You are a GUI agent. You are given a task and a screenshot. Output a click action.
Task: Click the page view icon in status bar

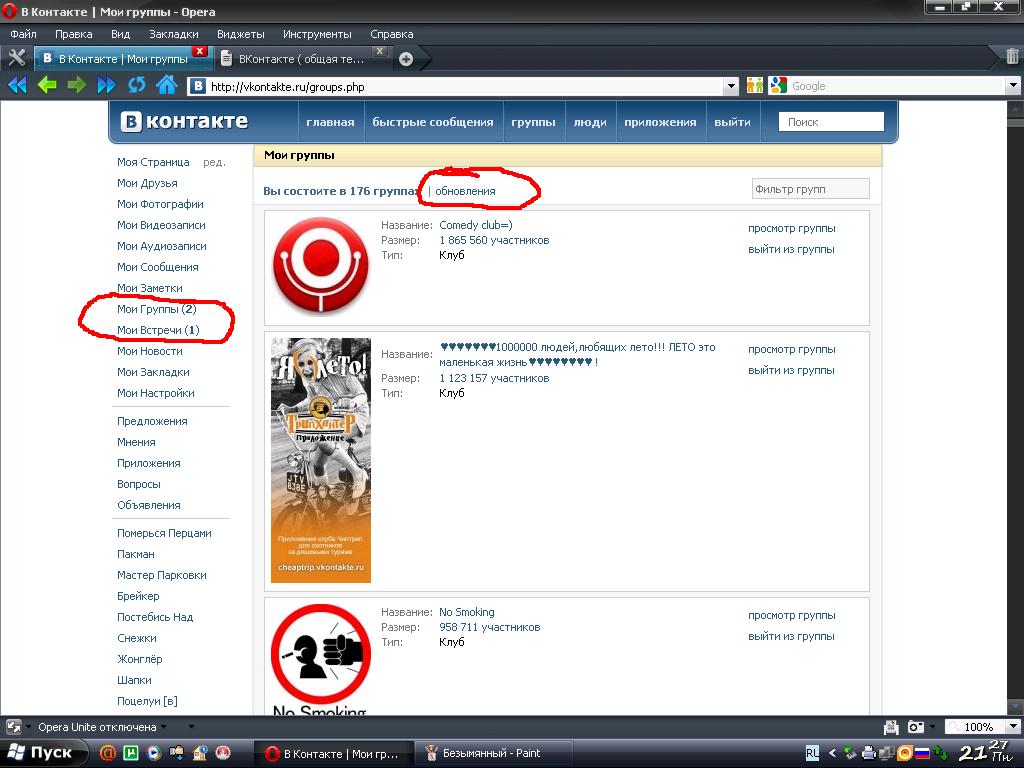pos(891,727)
